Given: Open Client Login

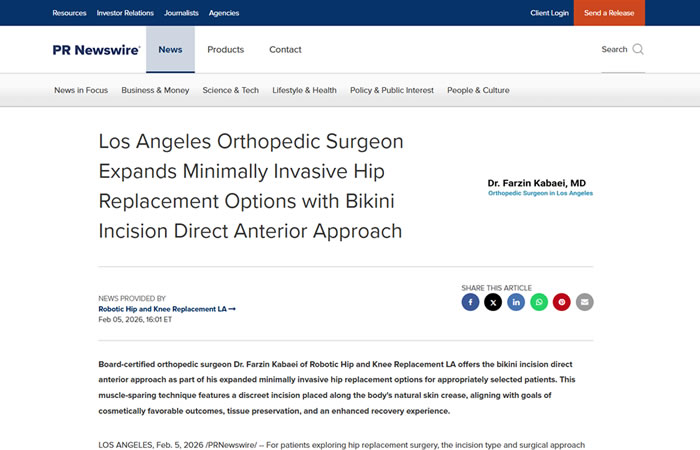Looking at the screenshot, I should point(550,13).
